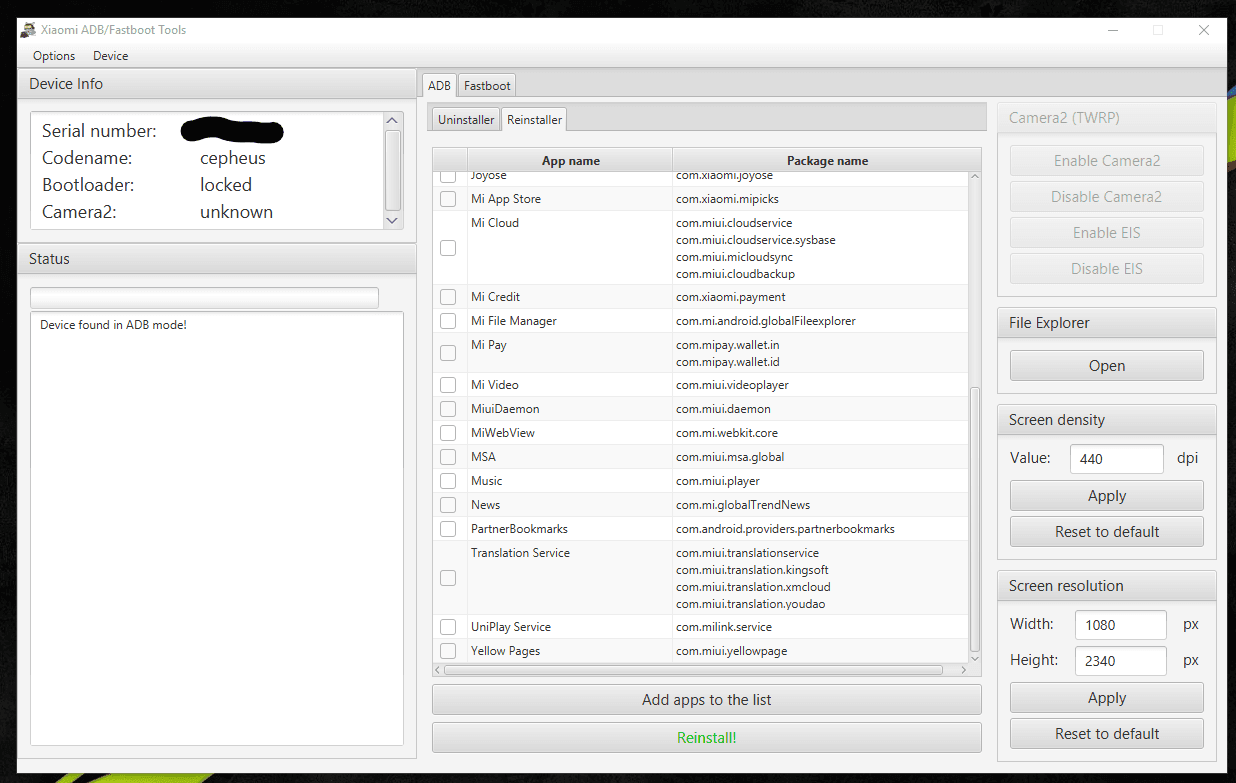Select the MiuiDaemon checkbox
The width and height of the screenshot is (1236, 783).
point(448,409)
